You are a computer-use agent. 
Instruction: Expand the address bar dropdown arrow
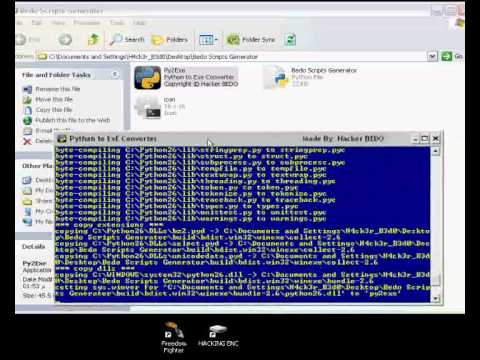tap(432, 56)
